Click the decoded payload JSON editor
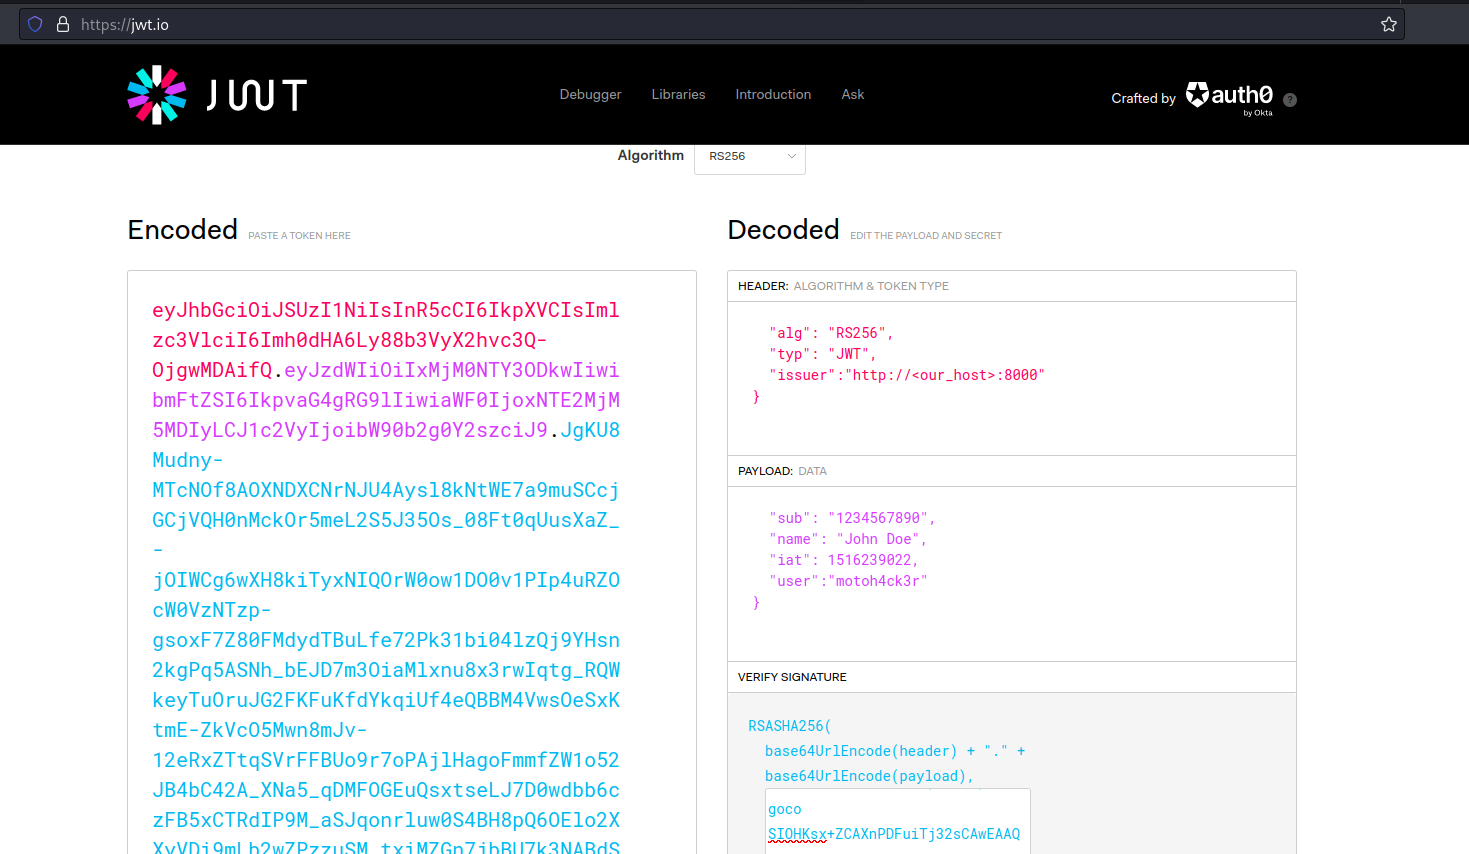The image size is (1469, 854). tap(1012, 574)
